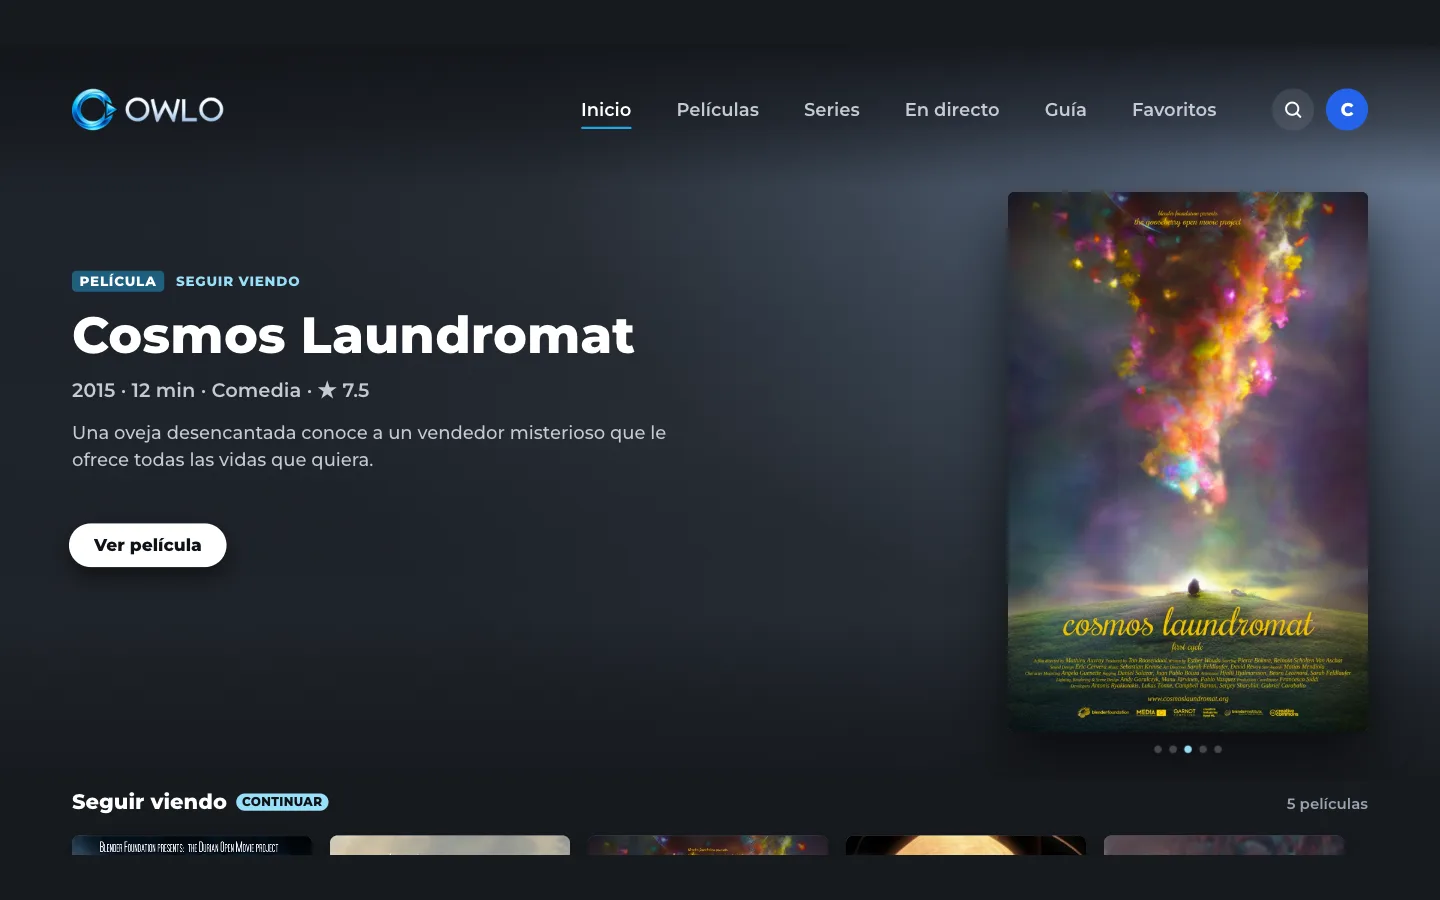Click the "5 películas" count text
Image resolution: width=1440 pixels, height=900 pixels.
pyautogui.click(x=1327, y=804)
